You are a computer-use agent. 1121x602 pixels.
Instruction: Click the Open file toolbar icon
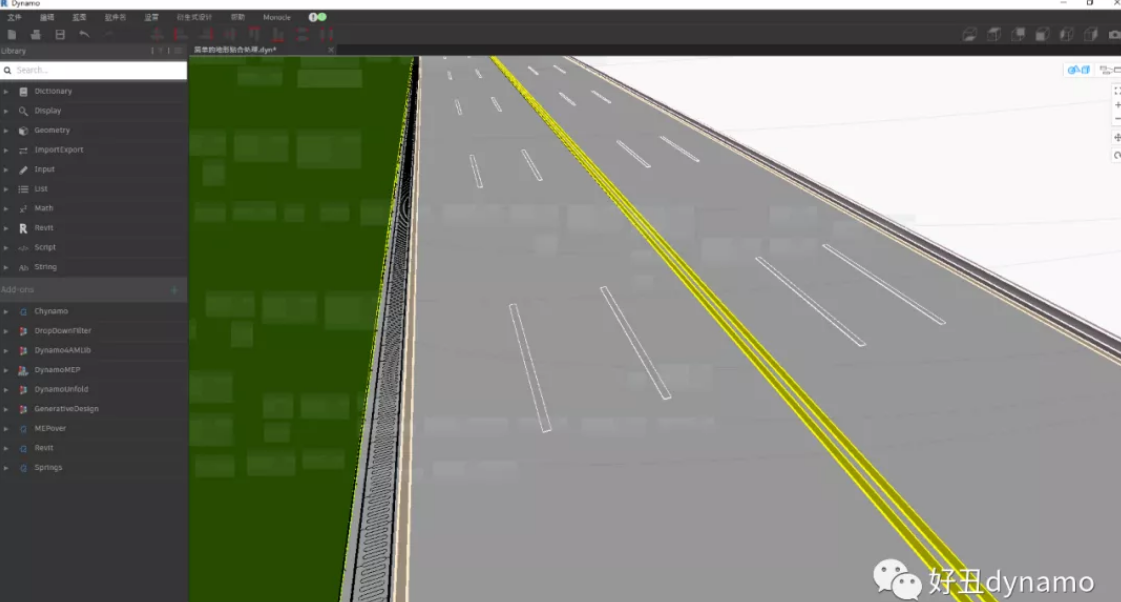tap(36, 34)
